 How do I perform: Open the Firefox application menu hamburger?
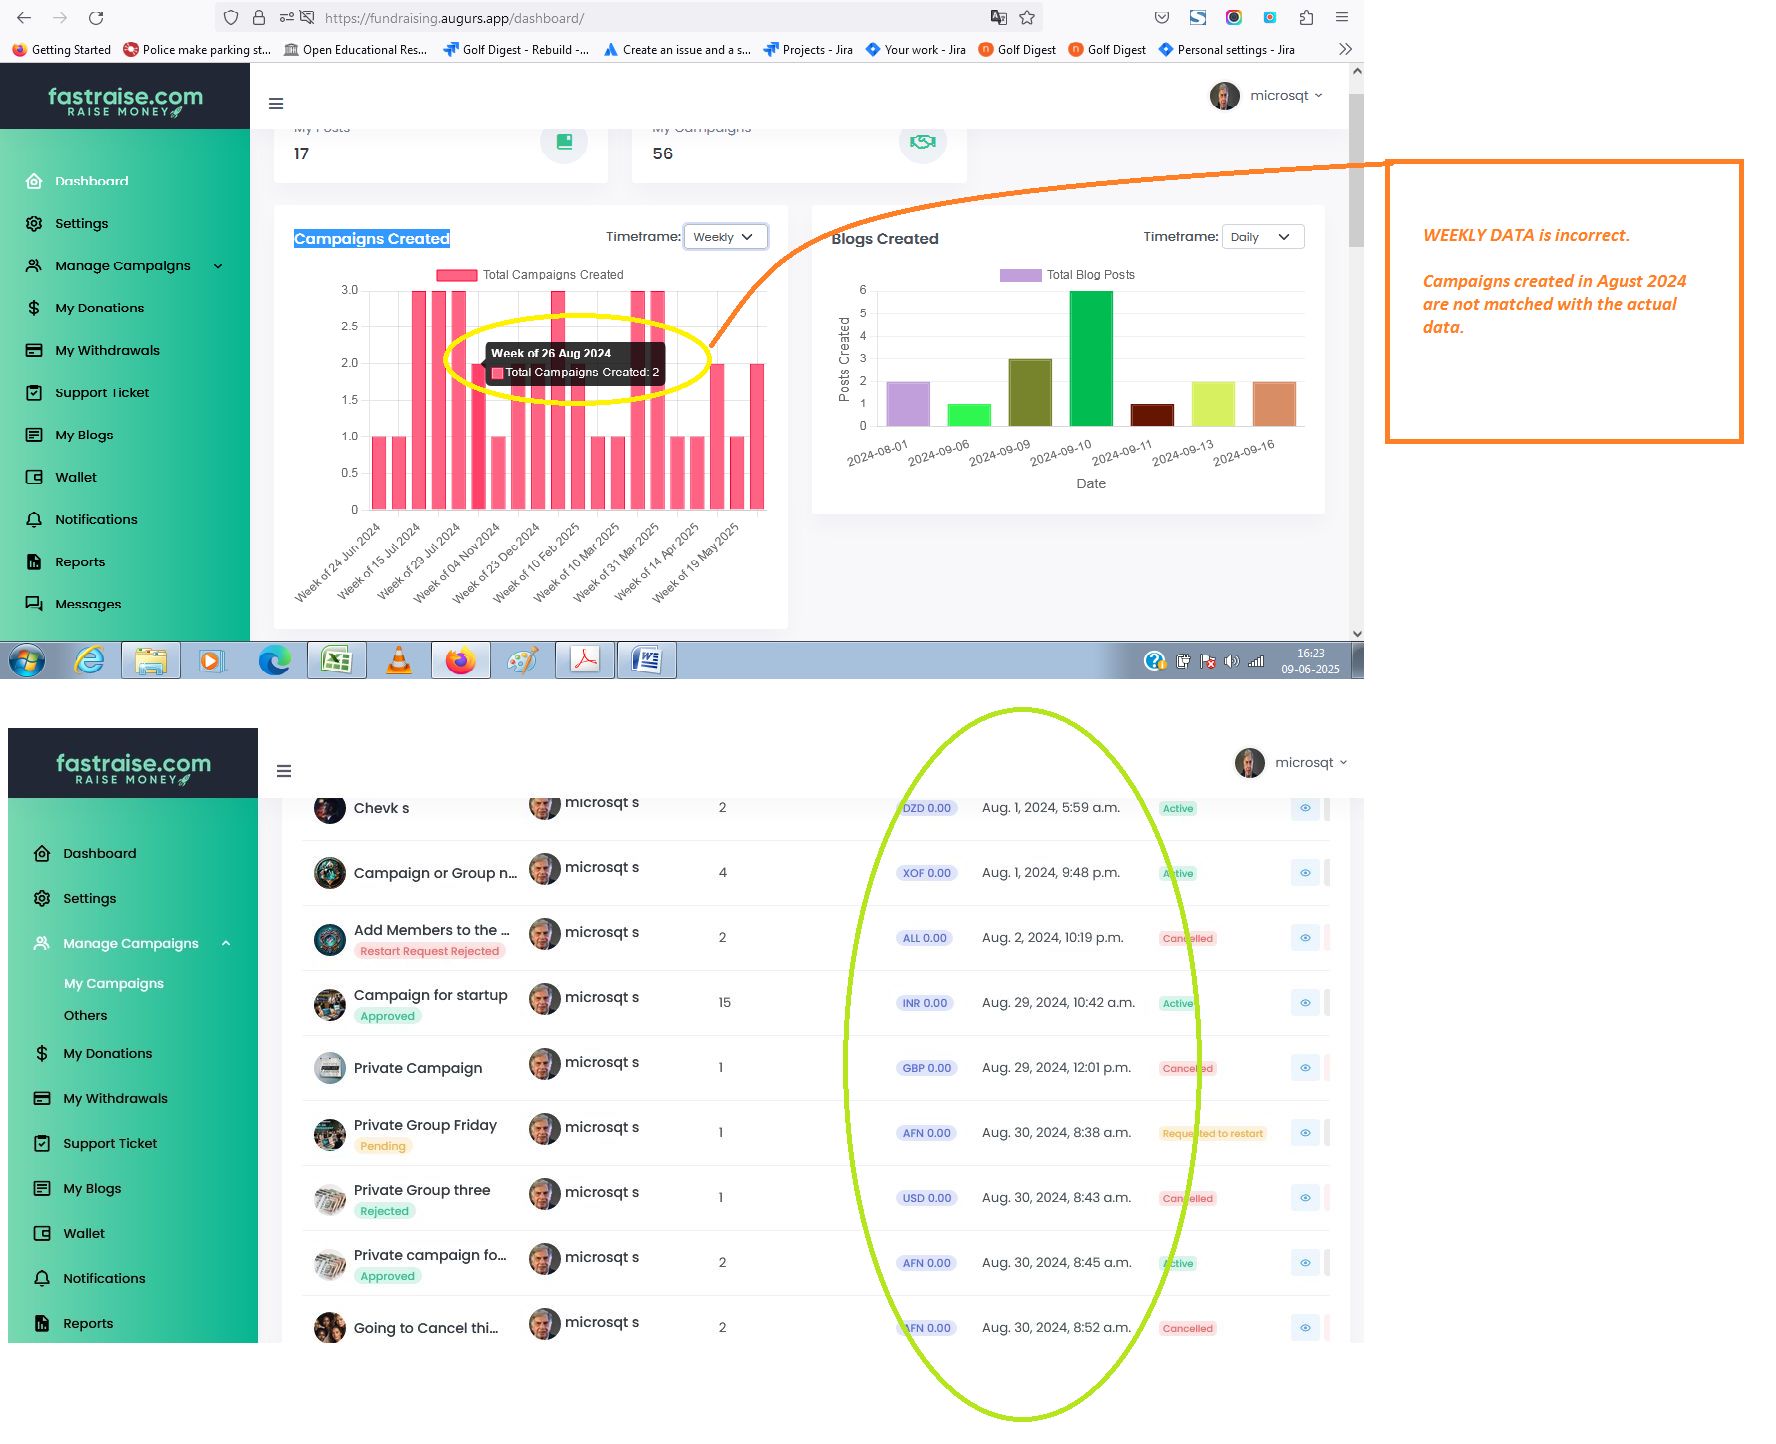tap(1342, 17)
